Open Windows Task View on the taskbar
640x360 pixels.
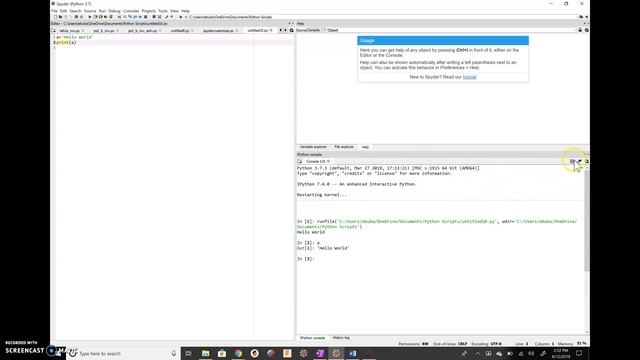189,353
